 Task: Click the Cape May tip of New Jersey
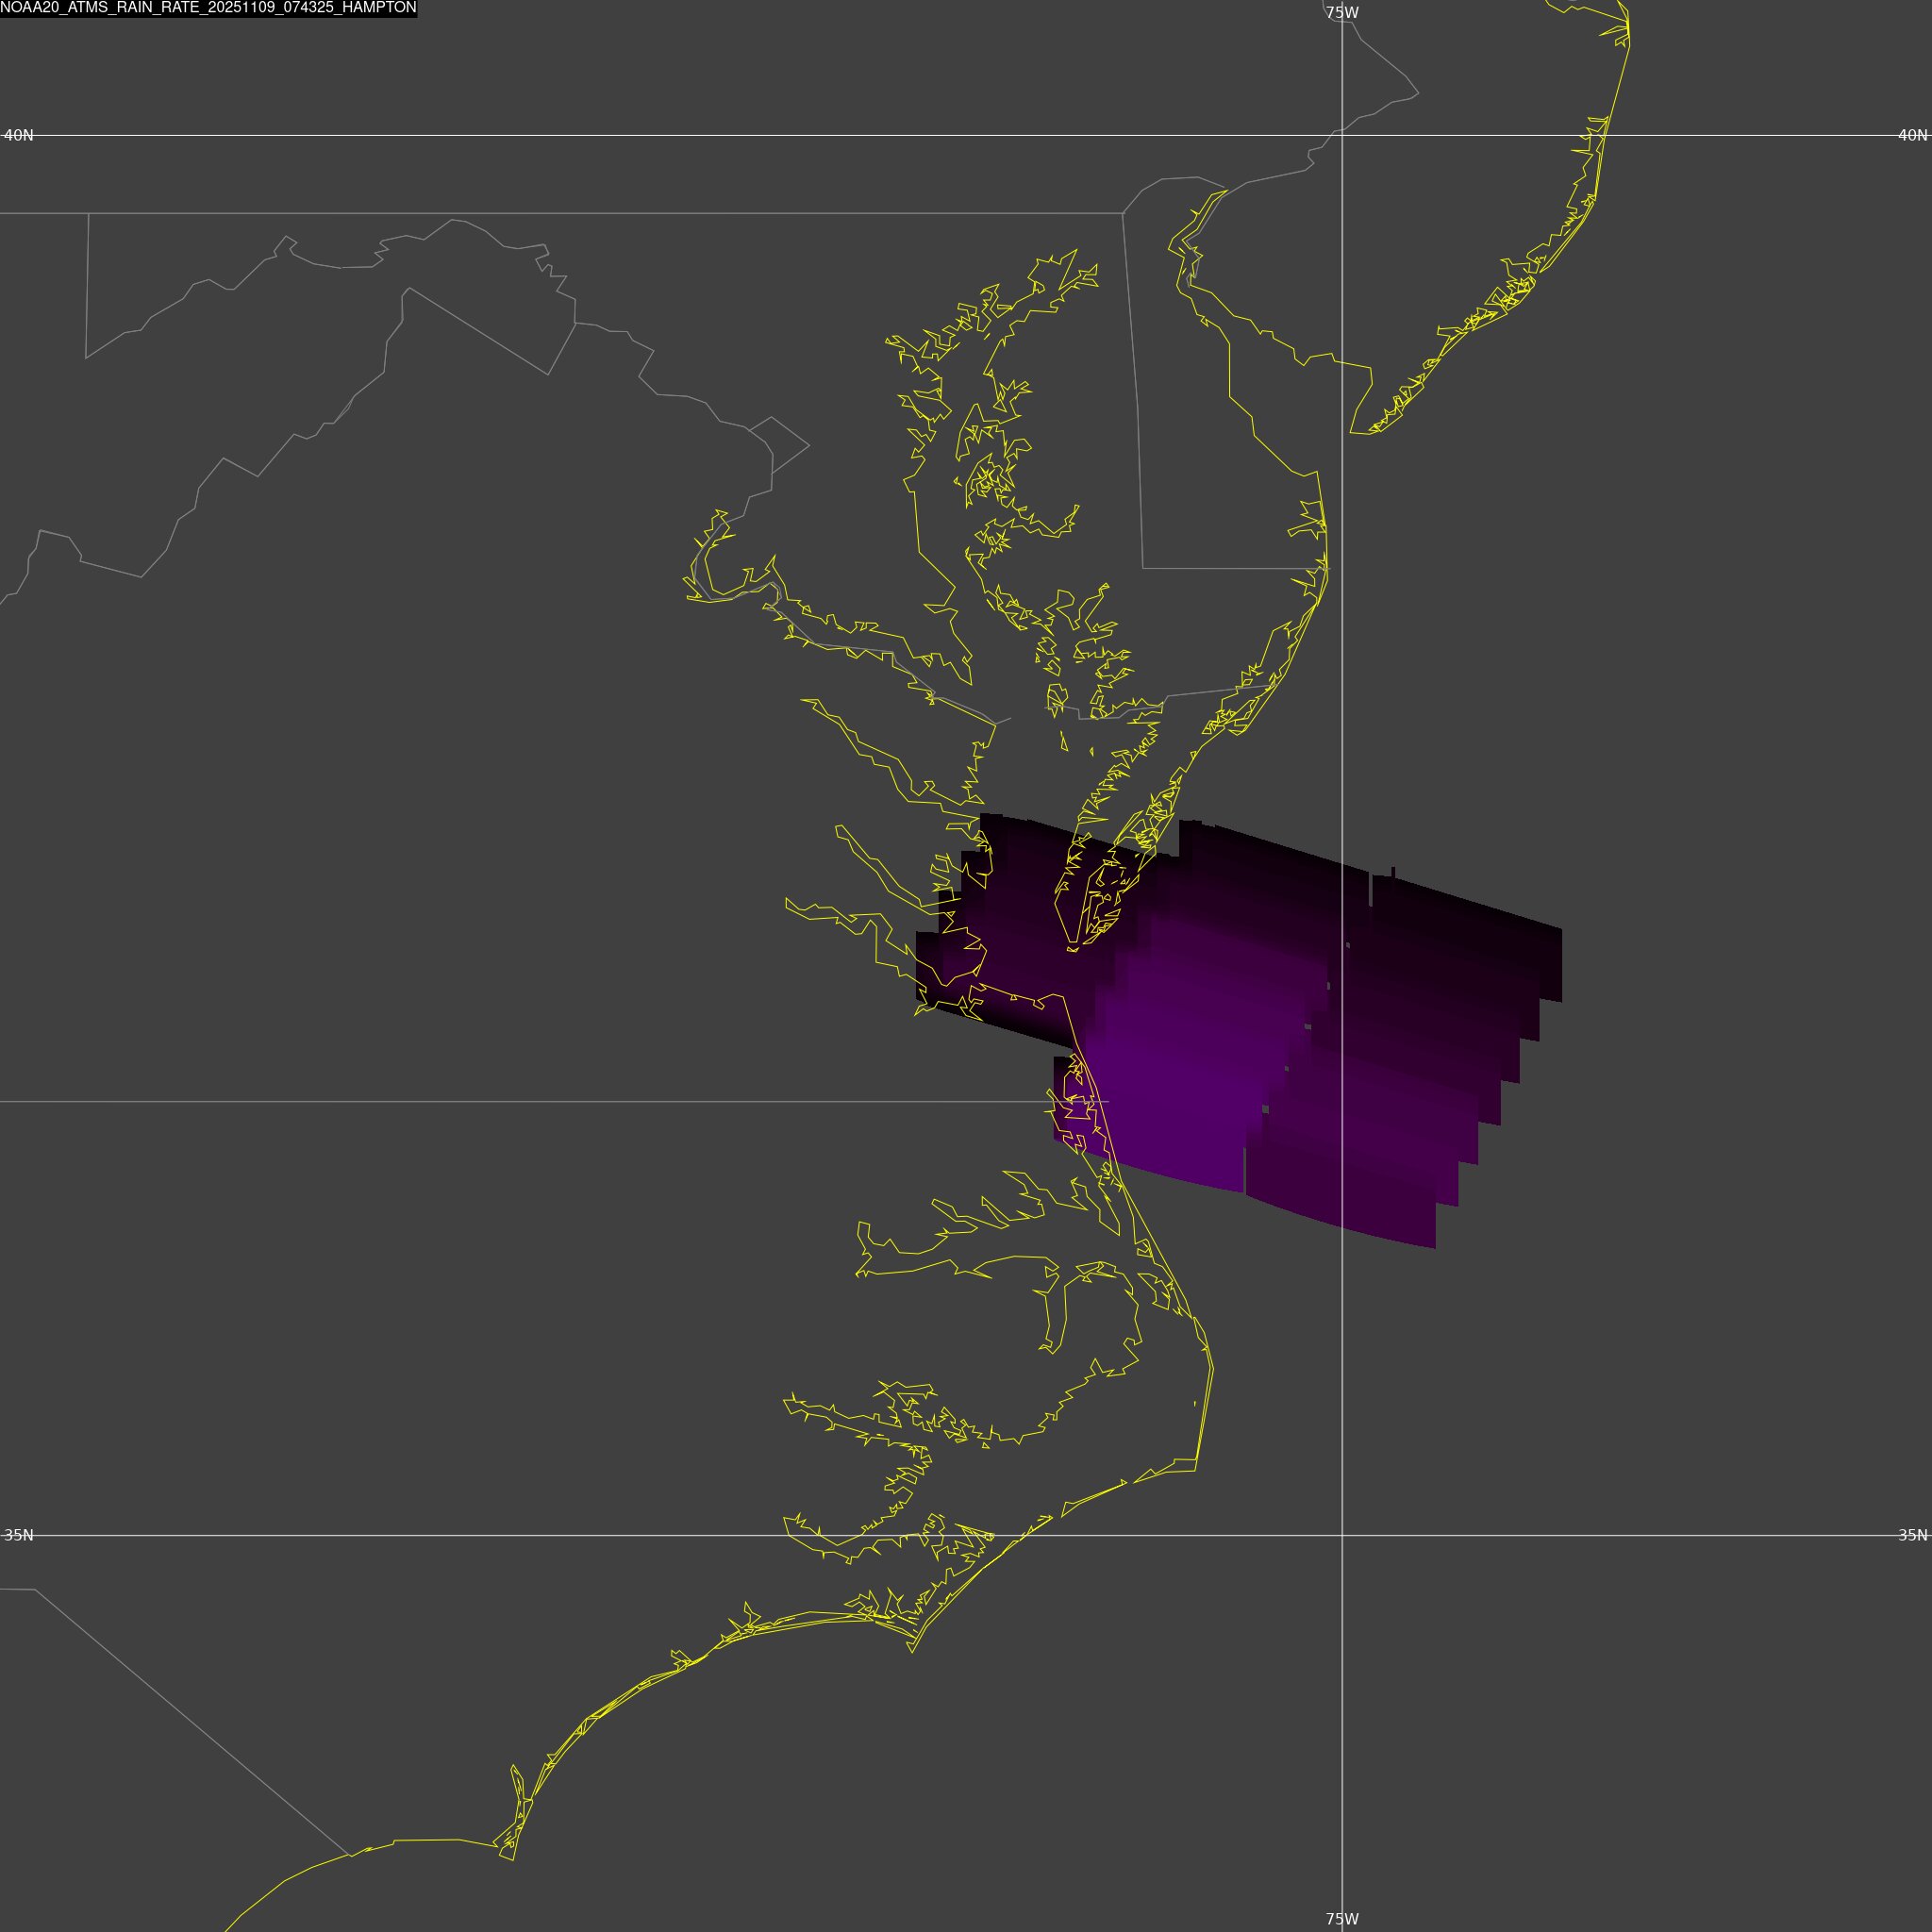point(1352,432)
